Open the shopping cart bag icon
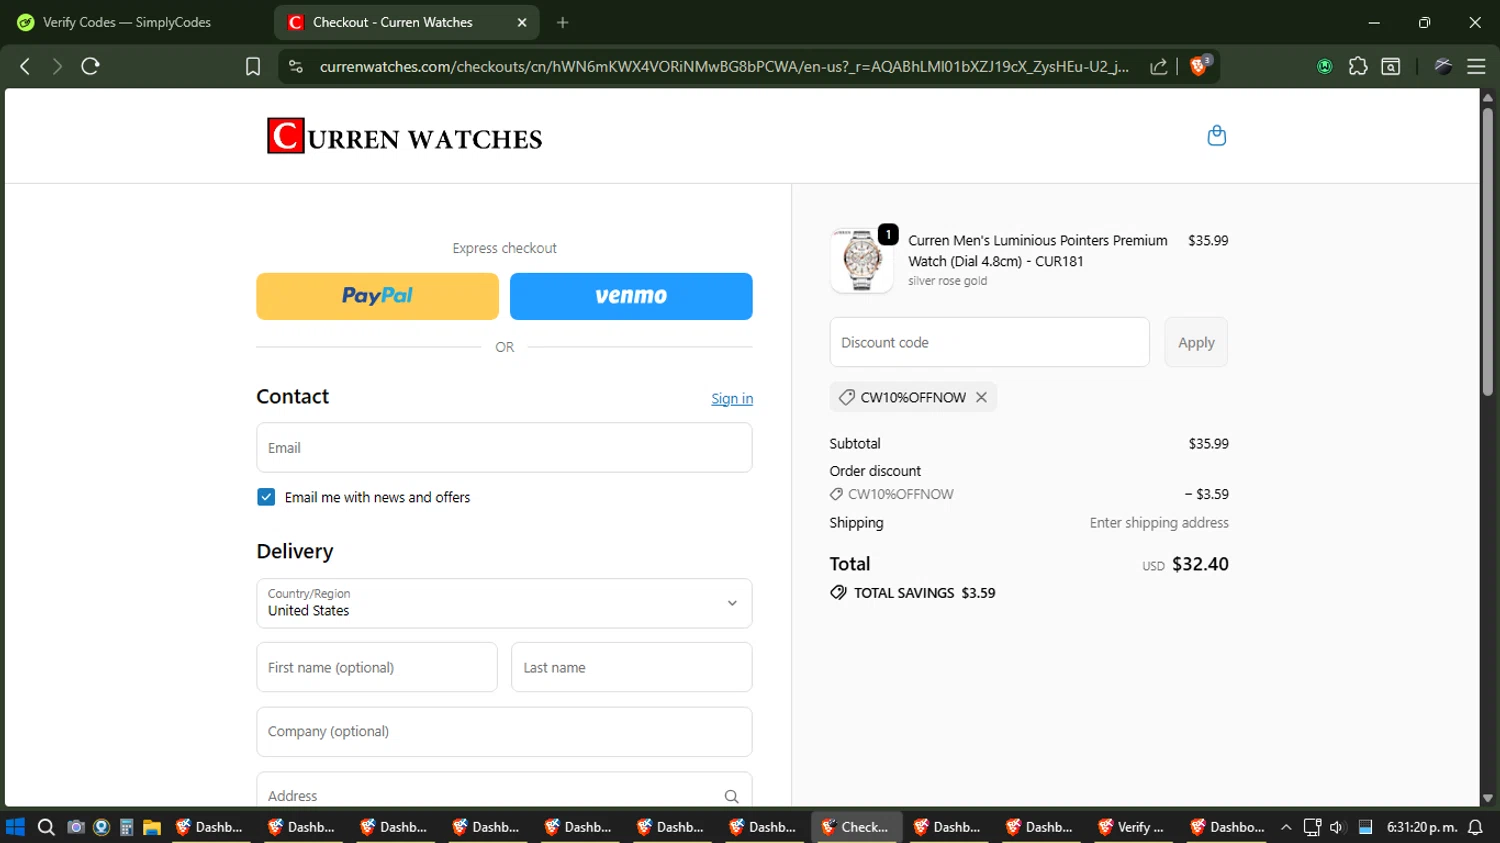1500x843 pixels. [1216, 135]
